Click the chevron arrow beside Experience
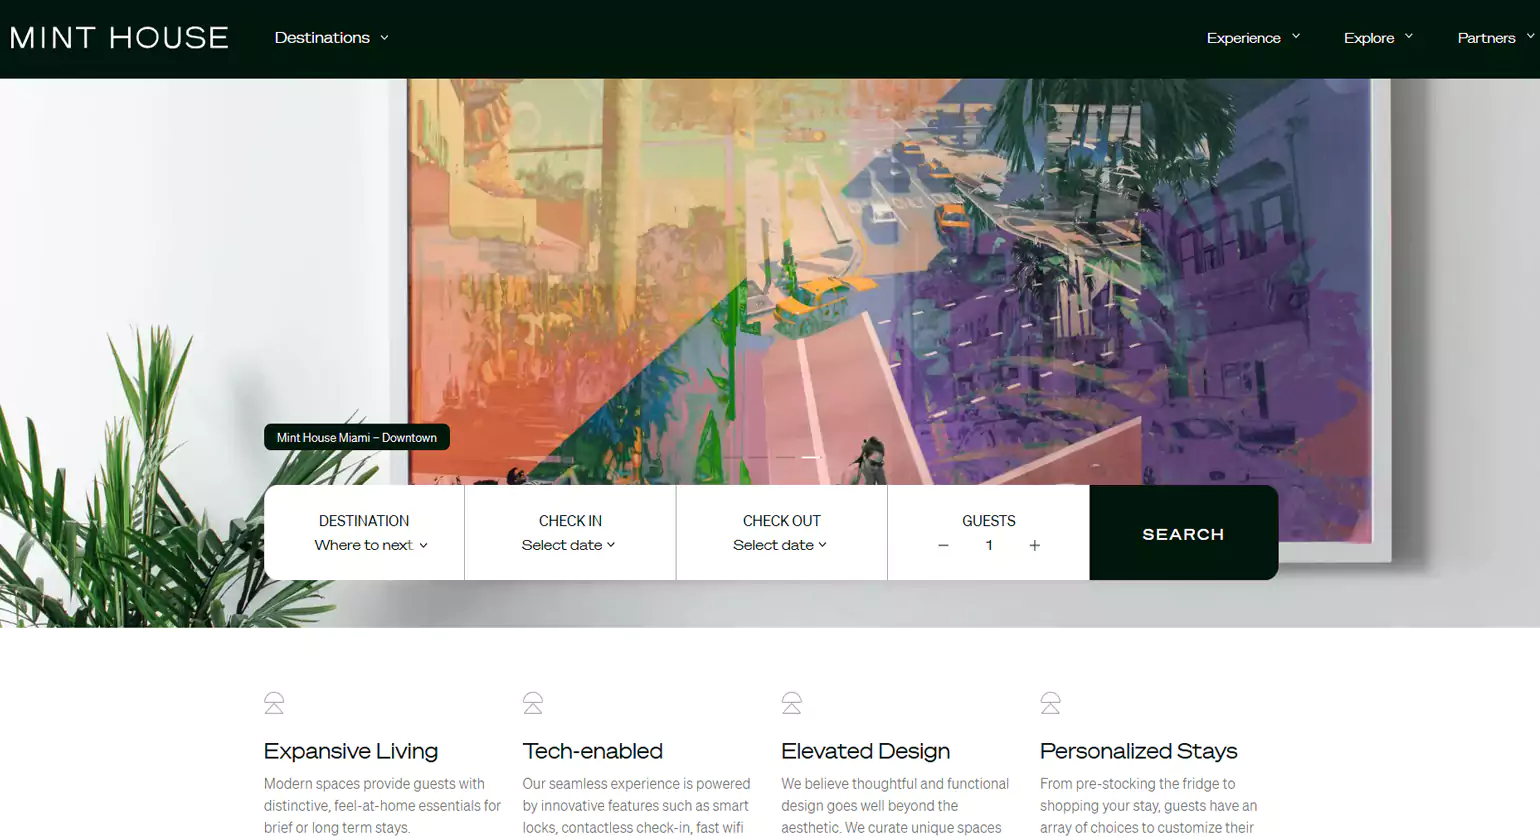 coord(1296,37)
